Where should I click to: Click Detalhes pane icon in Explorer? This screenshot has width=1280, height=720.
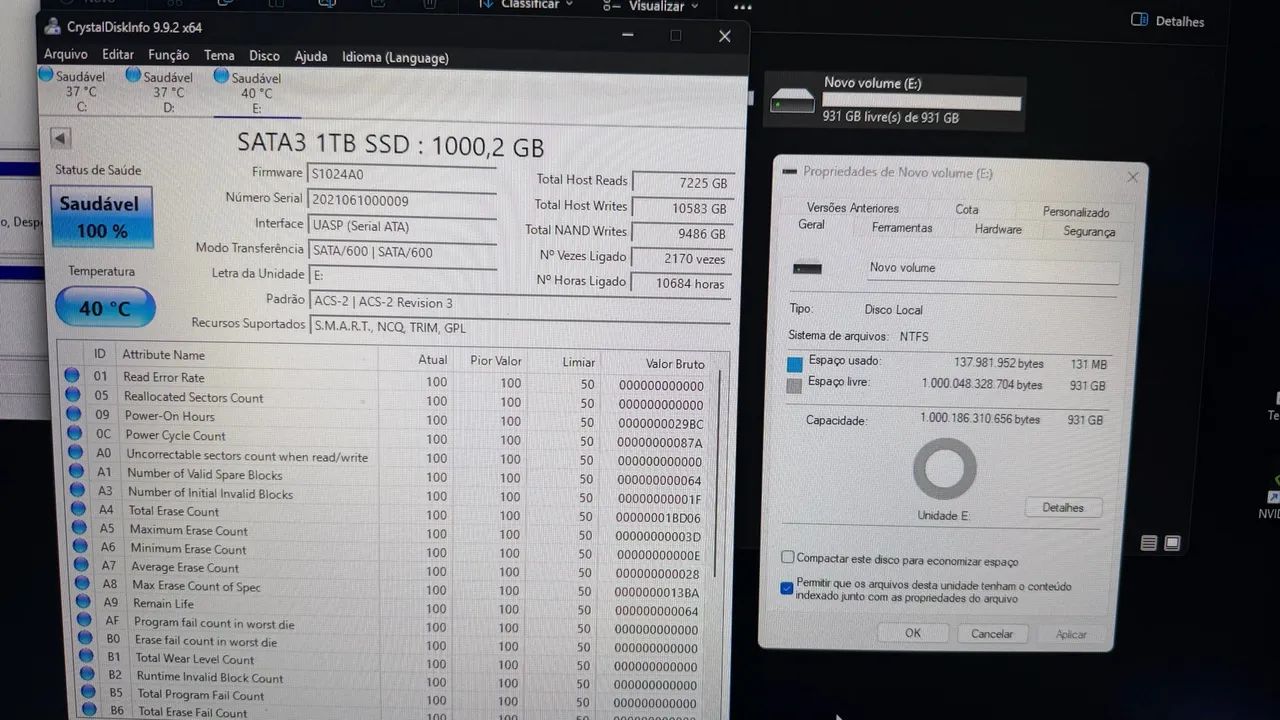tap(1139, 20)
